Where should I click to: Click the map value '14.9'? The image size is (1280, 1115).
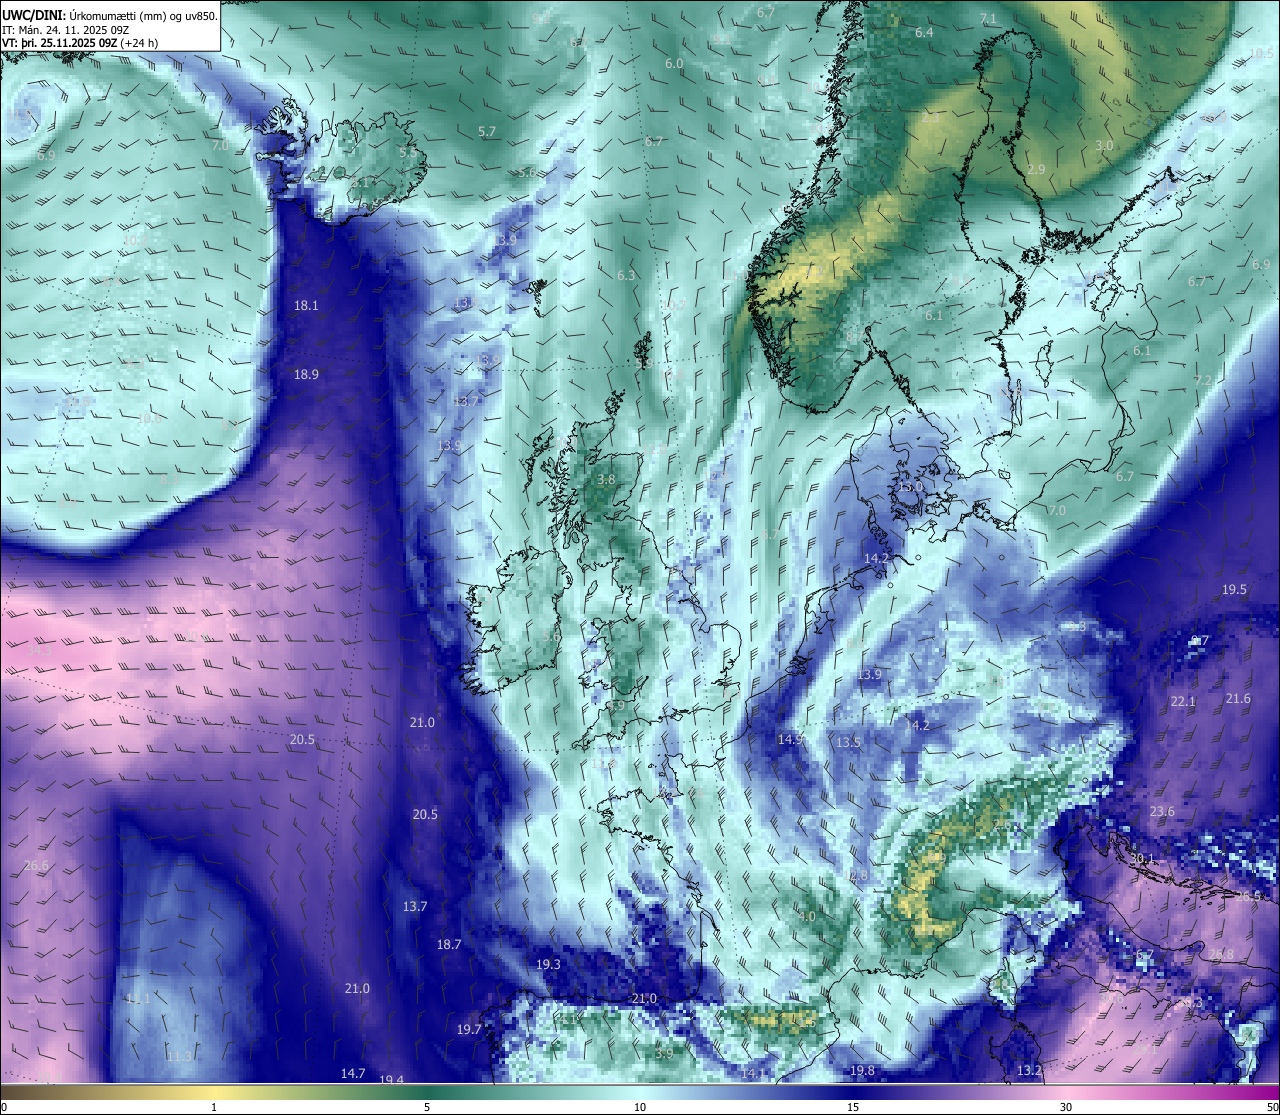click(x=791, y=738)
